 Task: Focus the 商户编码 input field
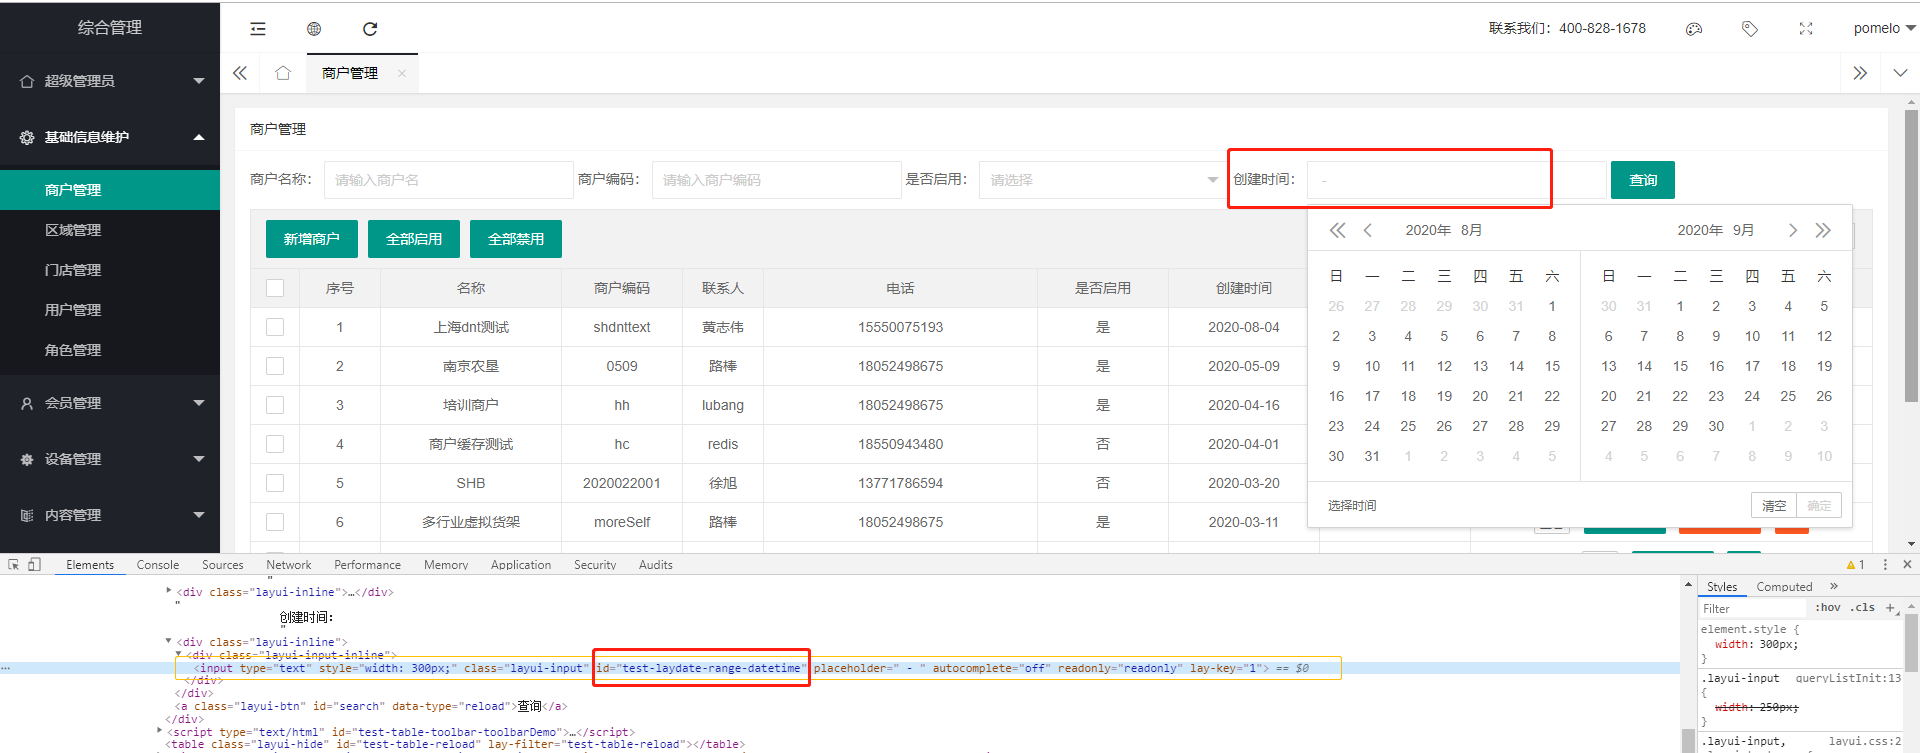(x=777, y=180)
